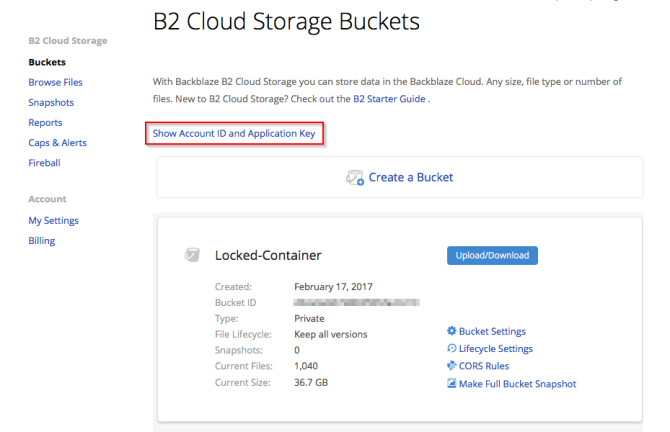Image resolution: width=670 pixels, height=432 pixels.
Task: Click the B2 Cloud Storage sidebar header
Action: pos(68,41)
